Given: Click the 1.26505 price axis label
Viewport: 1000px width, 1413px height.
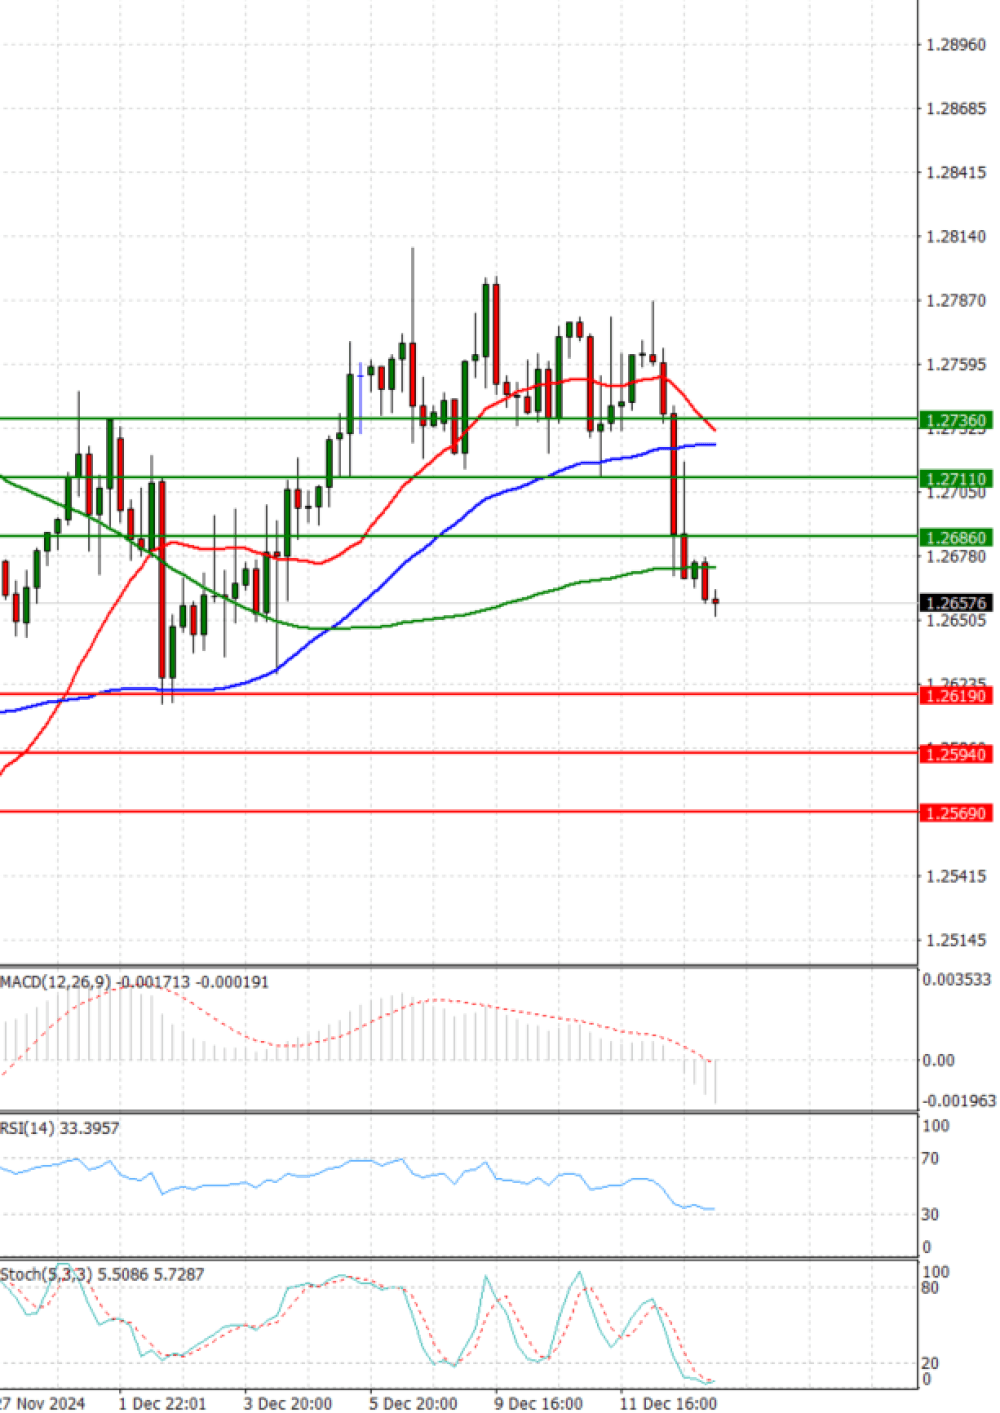Looking at the screenshot, I should click(x=956, y=621).
